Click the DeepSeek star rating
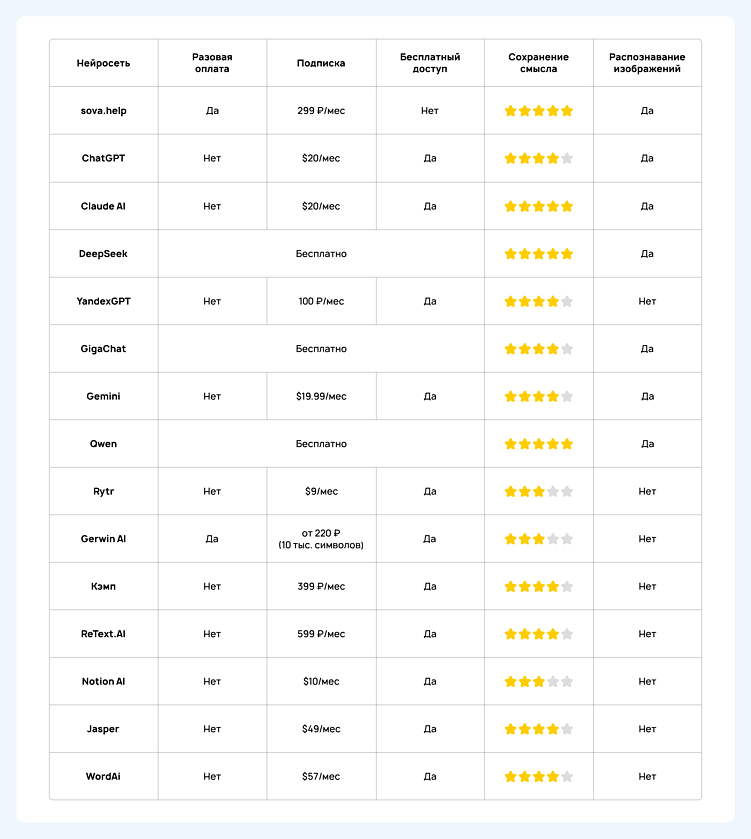751x839 pixels. tap(539, 254)
